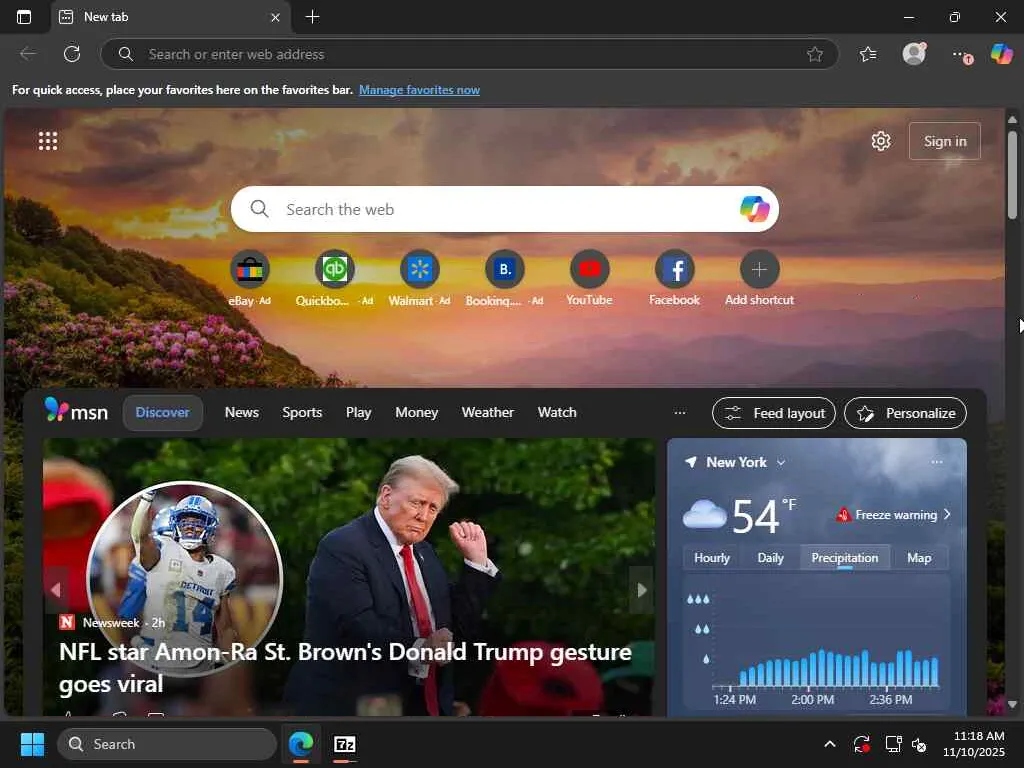Show hidden system tray icons
The height and width of the screenshot is (768, 1024).
829,744
